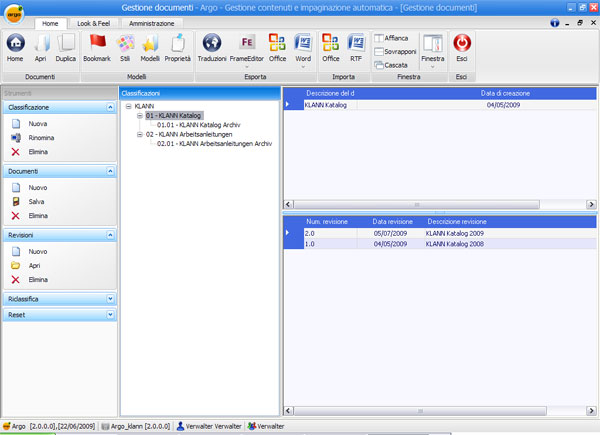Image resolution: width=600 pixels, height=435 pixels.
Task: Click the Argo application orb logo
Action: coord(14,14)
